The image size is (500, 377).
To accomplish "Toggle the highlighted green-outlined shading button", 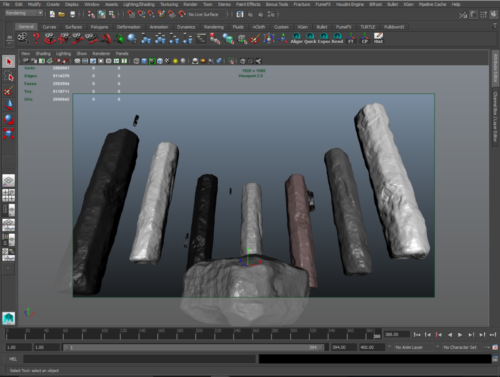I will coord(152,61).
